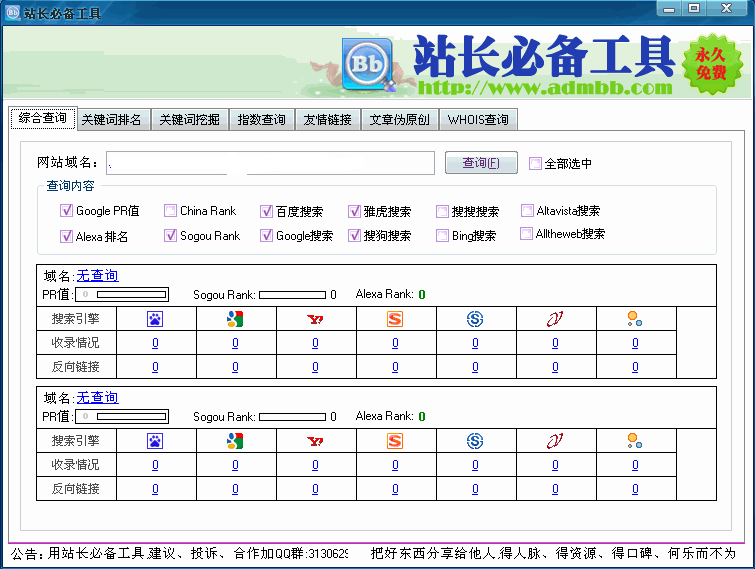Click the Alexa Rank value in second block
The height and width of the screenshot is (569, 755).
tap(422, 417)
